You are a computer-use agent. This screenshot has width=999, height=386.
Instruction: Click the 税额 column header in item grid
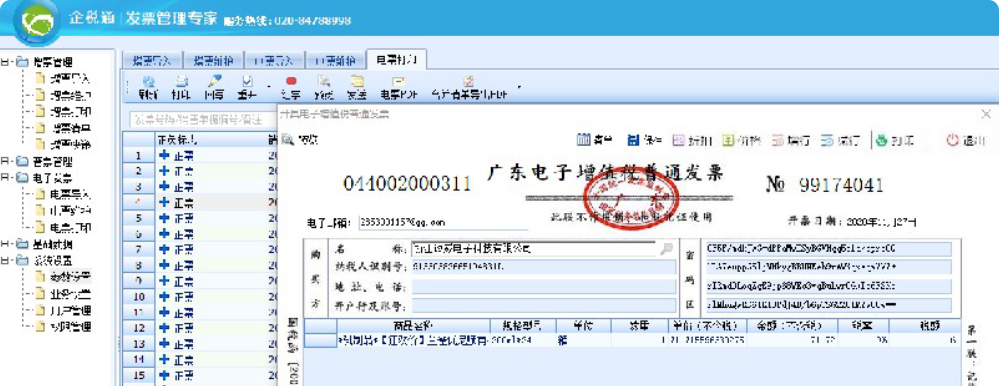pos(924,325)
